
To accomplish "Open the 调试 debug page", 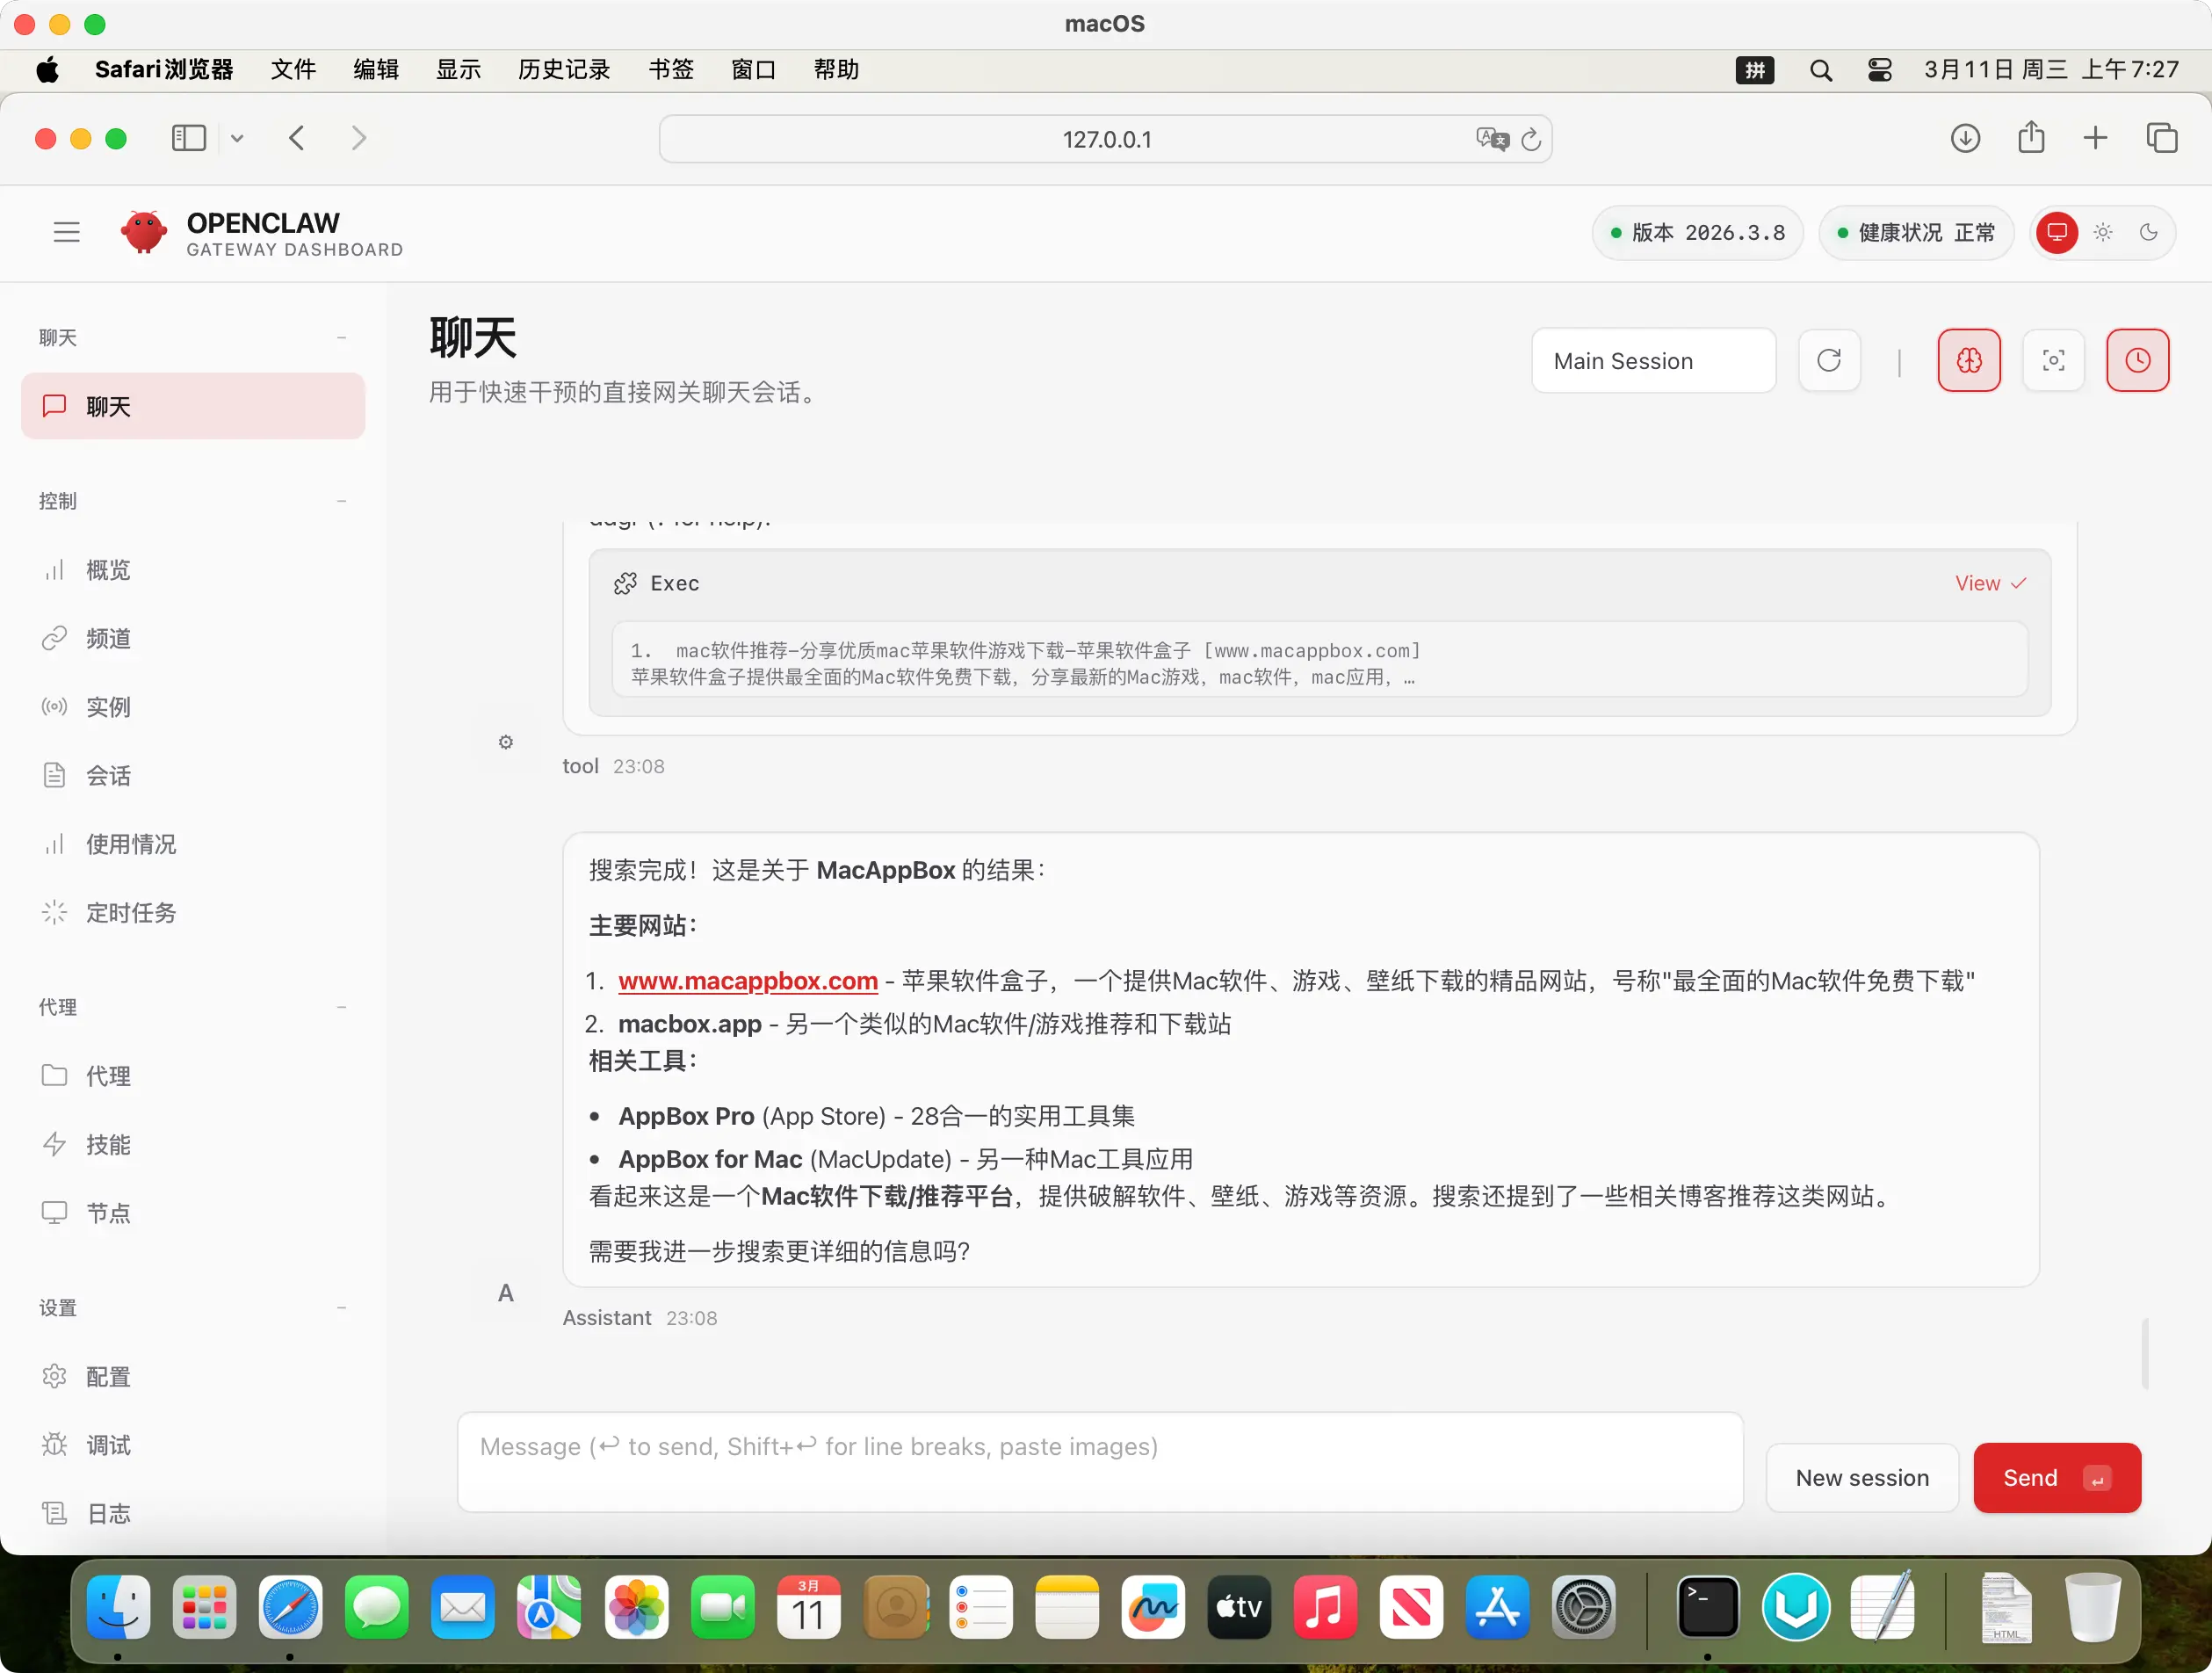I will [x=193, y=1445].
